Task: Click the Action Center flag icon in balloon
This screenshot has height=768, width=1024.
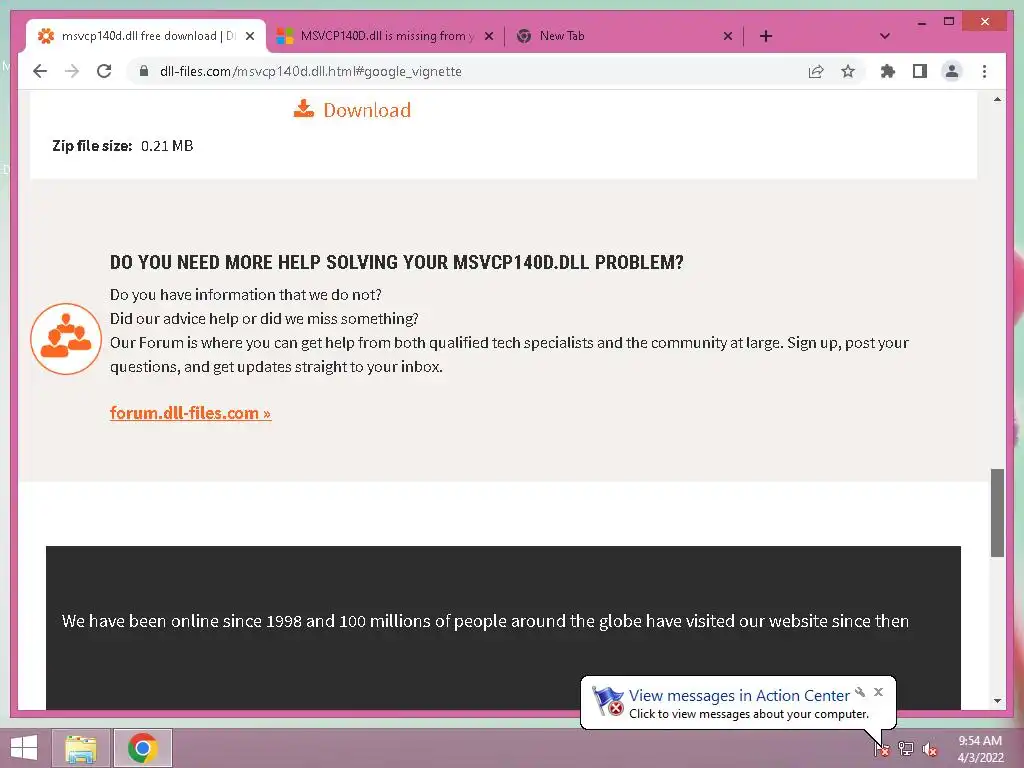Action: [608, 701]
